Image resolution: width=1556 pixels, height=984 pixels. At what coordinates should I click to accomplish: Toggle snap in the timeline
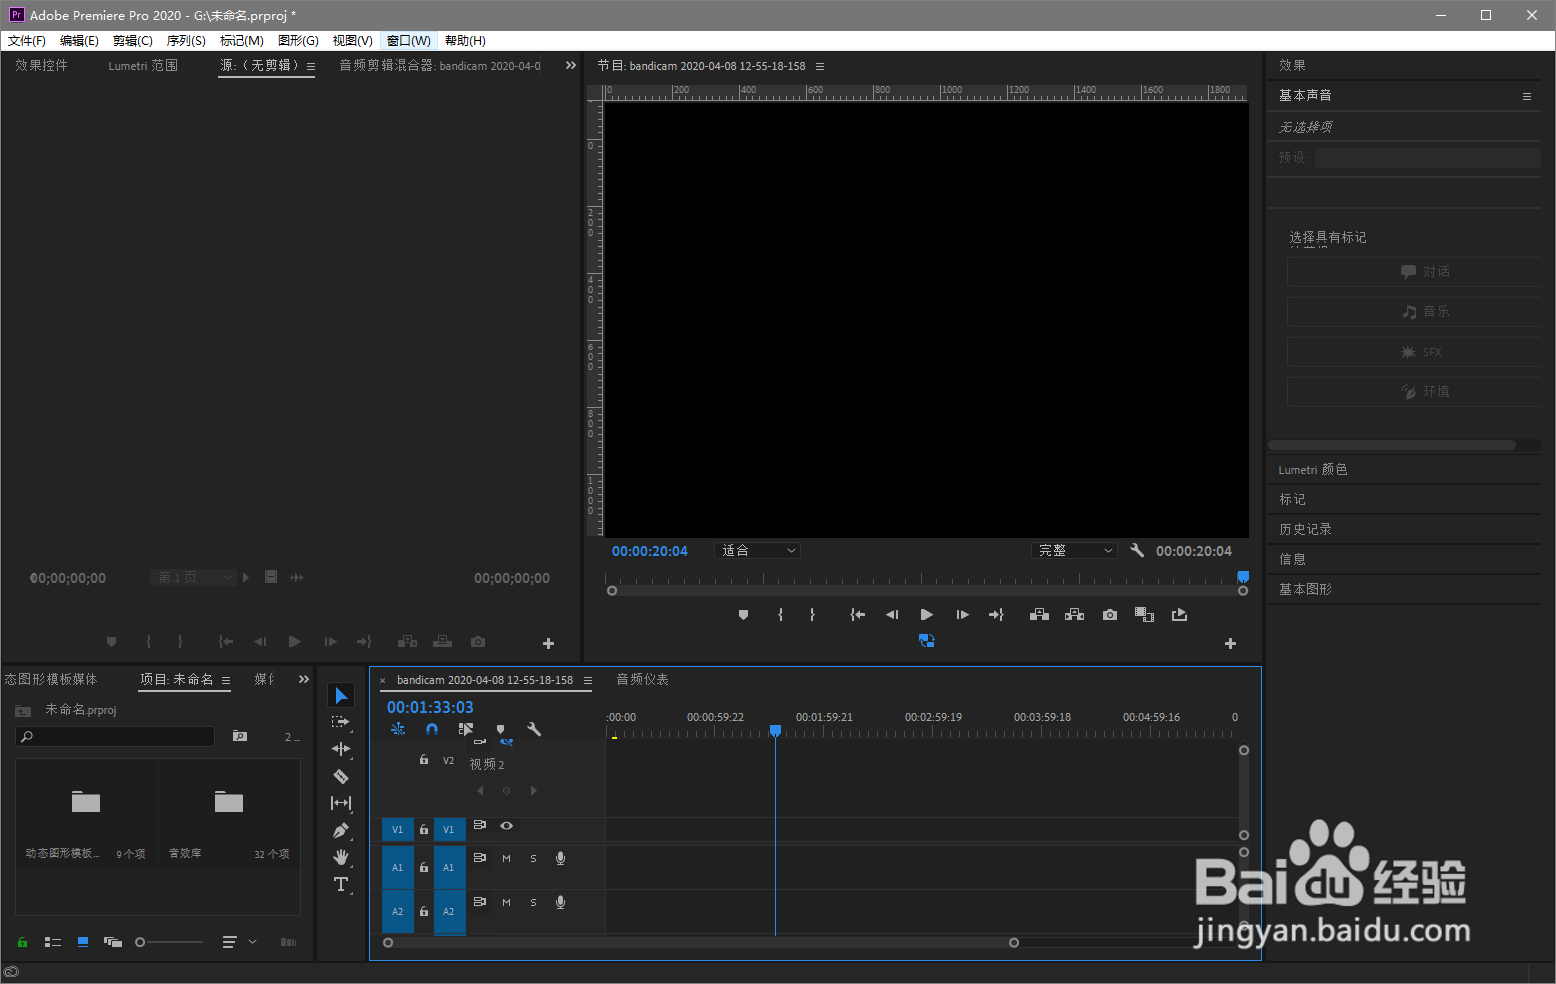432,729
